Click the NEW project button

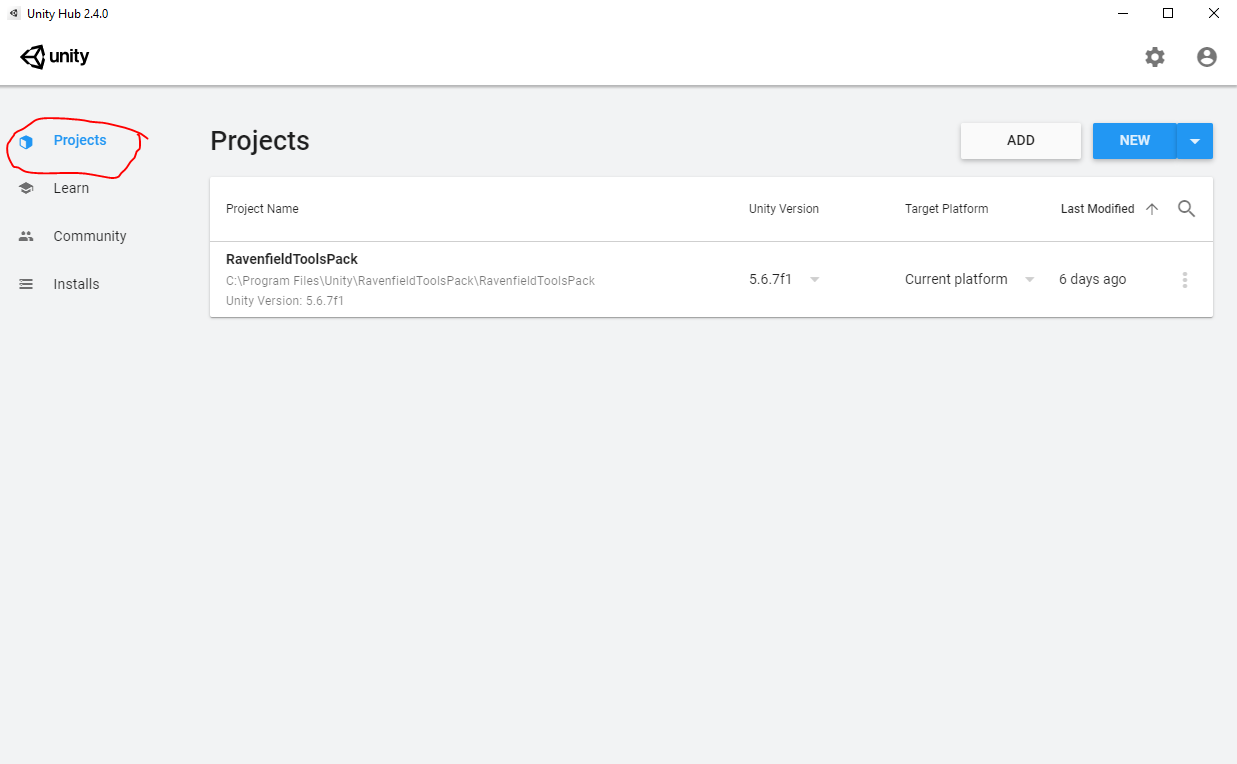point(1134,141)
